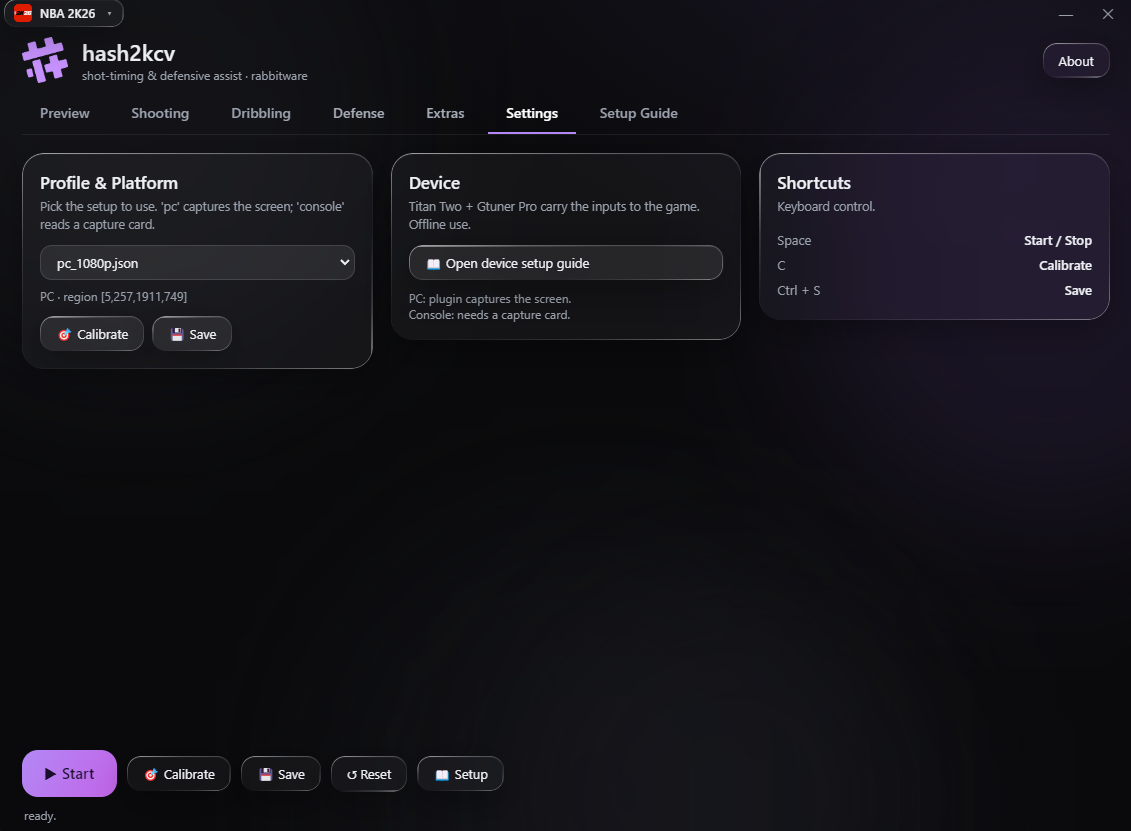Click the 'Device' card heading

434,183
